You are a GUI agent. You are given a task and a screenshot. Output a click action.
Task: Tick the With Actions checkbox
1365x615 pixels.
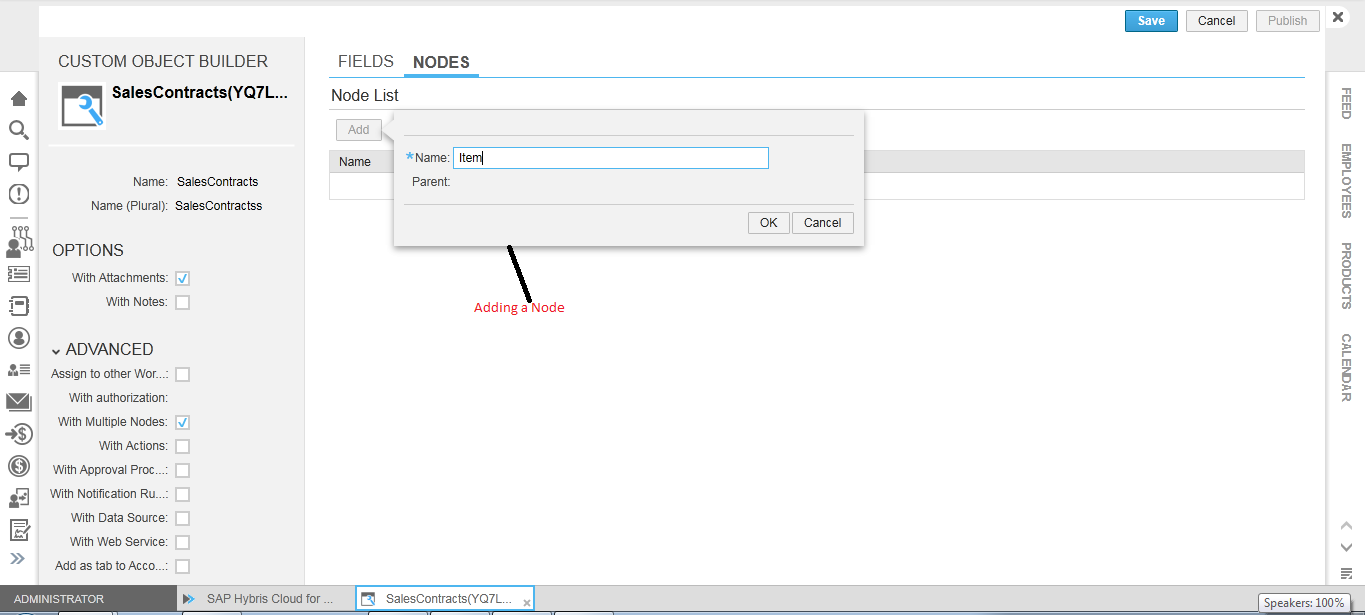click(182, 446)
